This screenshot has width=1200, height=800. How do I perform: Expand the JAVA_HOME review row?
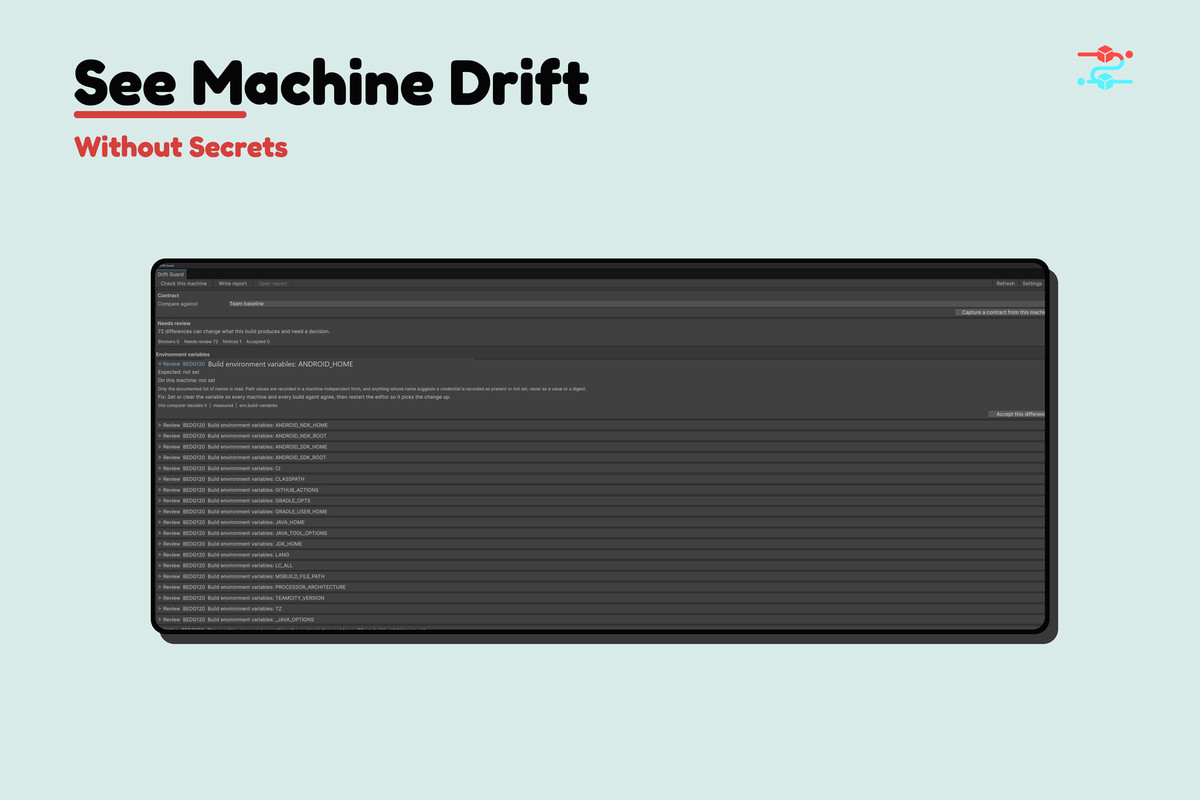point(600,522)
